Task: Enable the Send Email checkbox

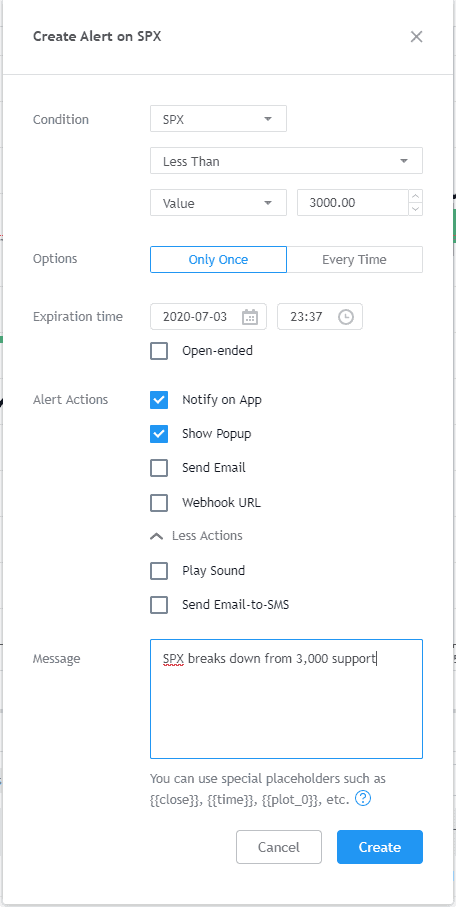Action: coord(159,468)
